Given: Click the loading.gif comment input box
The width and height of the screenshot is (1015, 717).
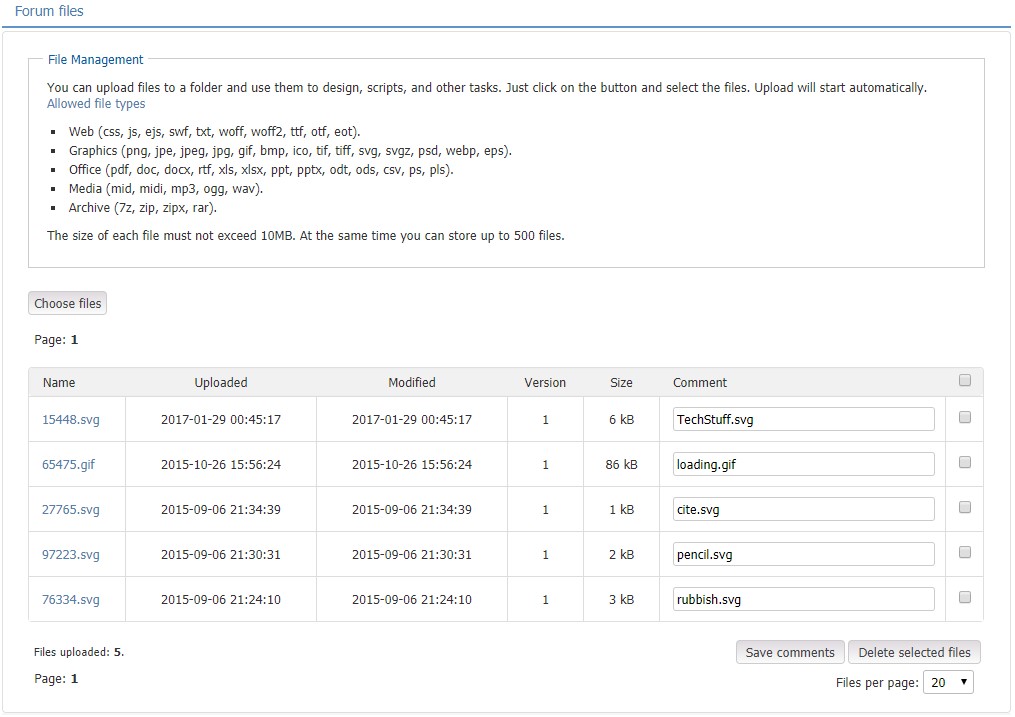Looking at the screenshot, I should [803, 464].
